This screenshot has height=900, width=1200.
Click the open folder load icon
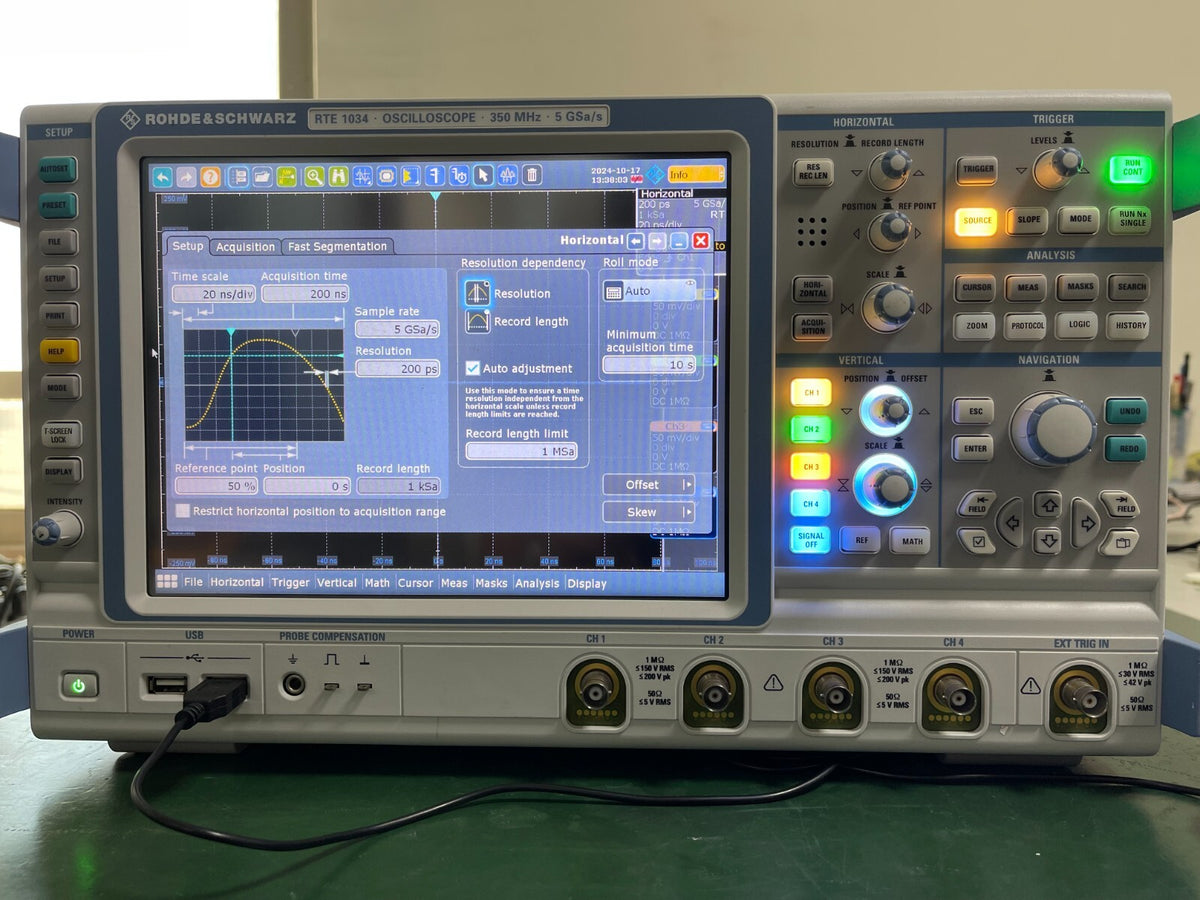click(x=262, y=176)
